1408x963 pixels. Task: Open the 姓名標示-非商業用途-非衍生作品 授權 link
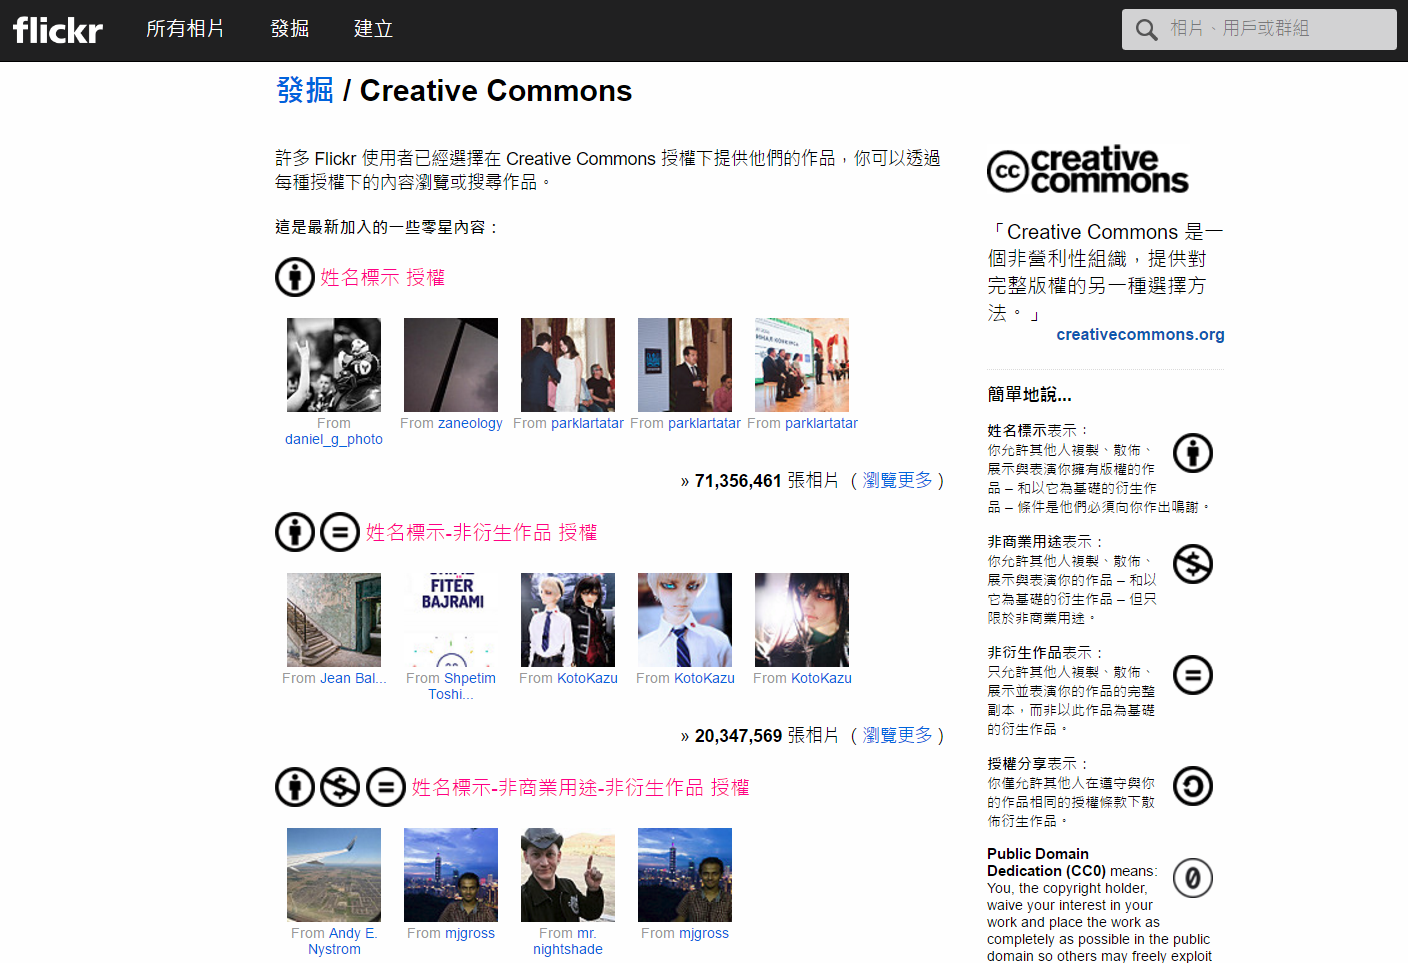(580, 787)
